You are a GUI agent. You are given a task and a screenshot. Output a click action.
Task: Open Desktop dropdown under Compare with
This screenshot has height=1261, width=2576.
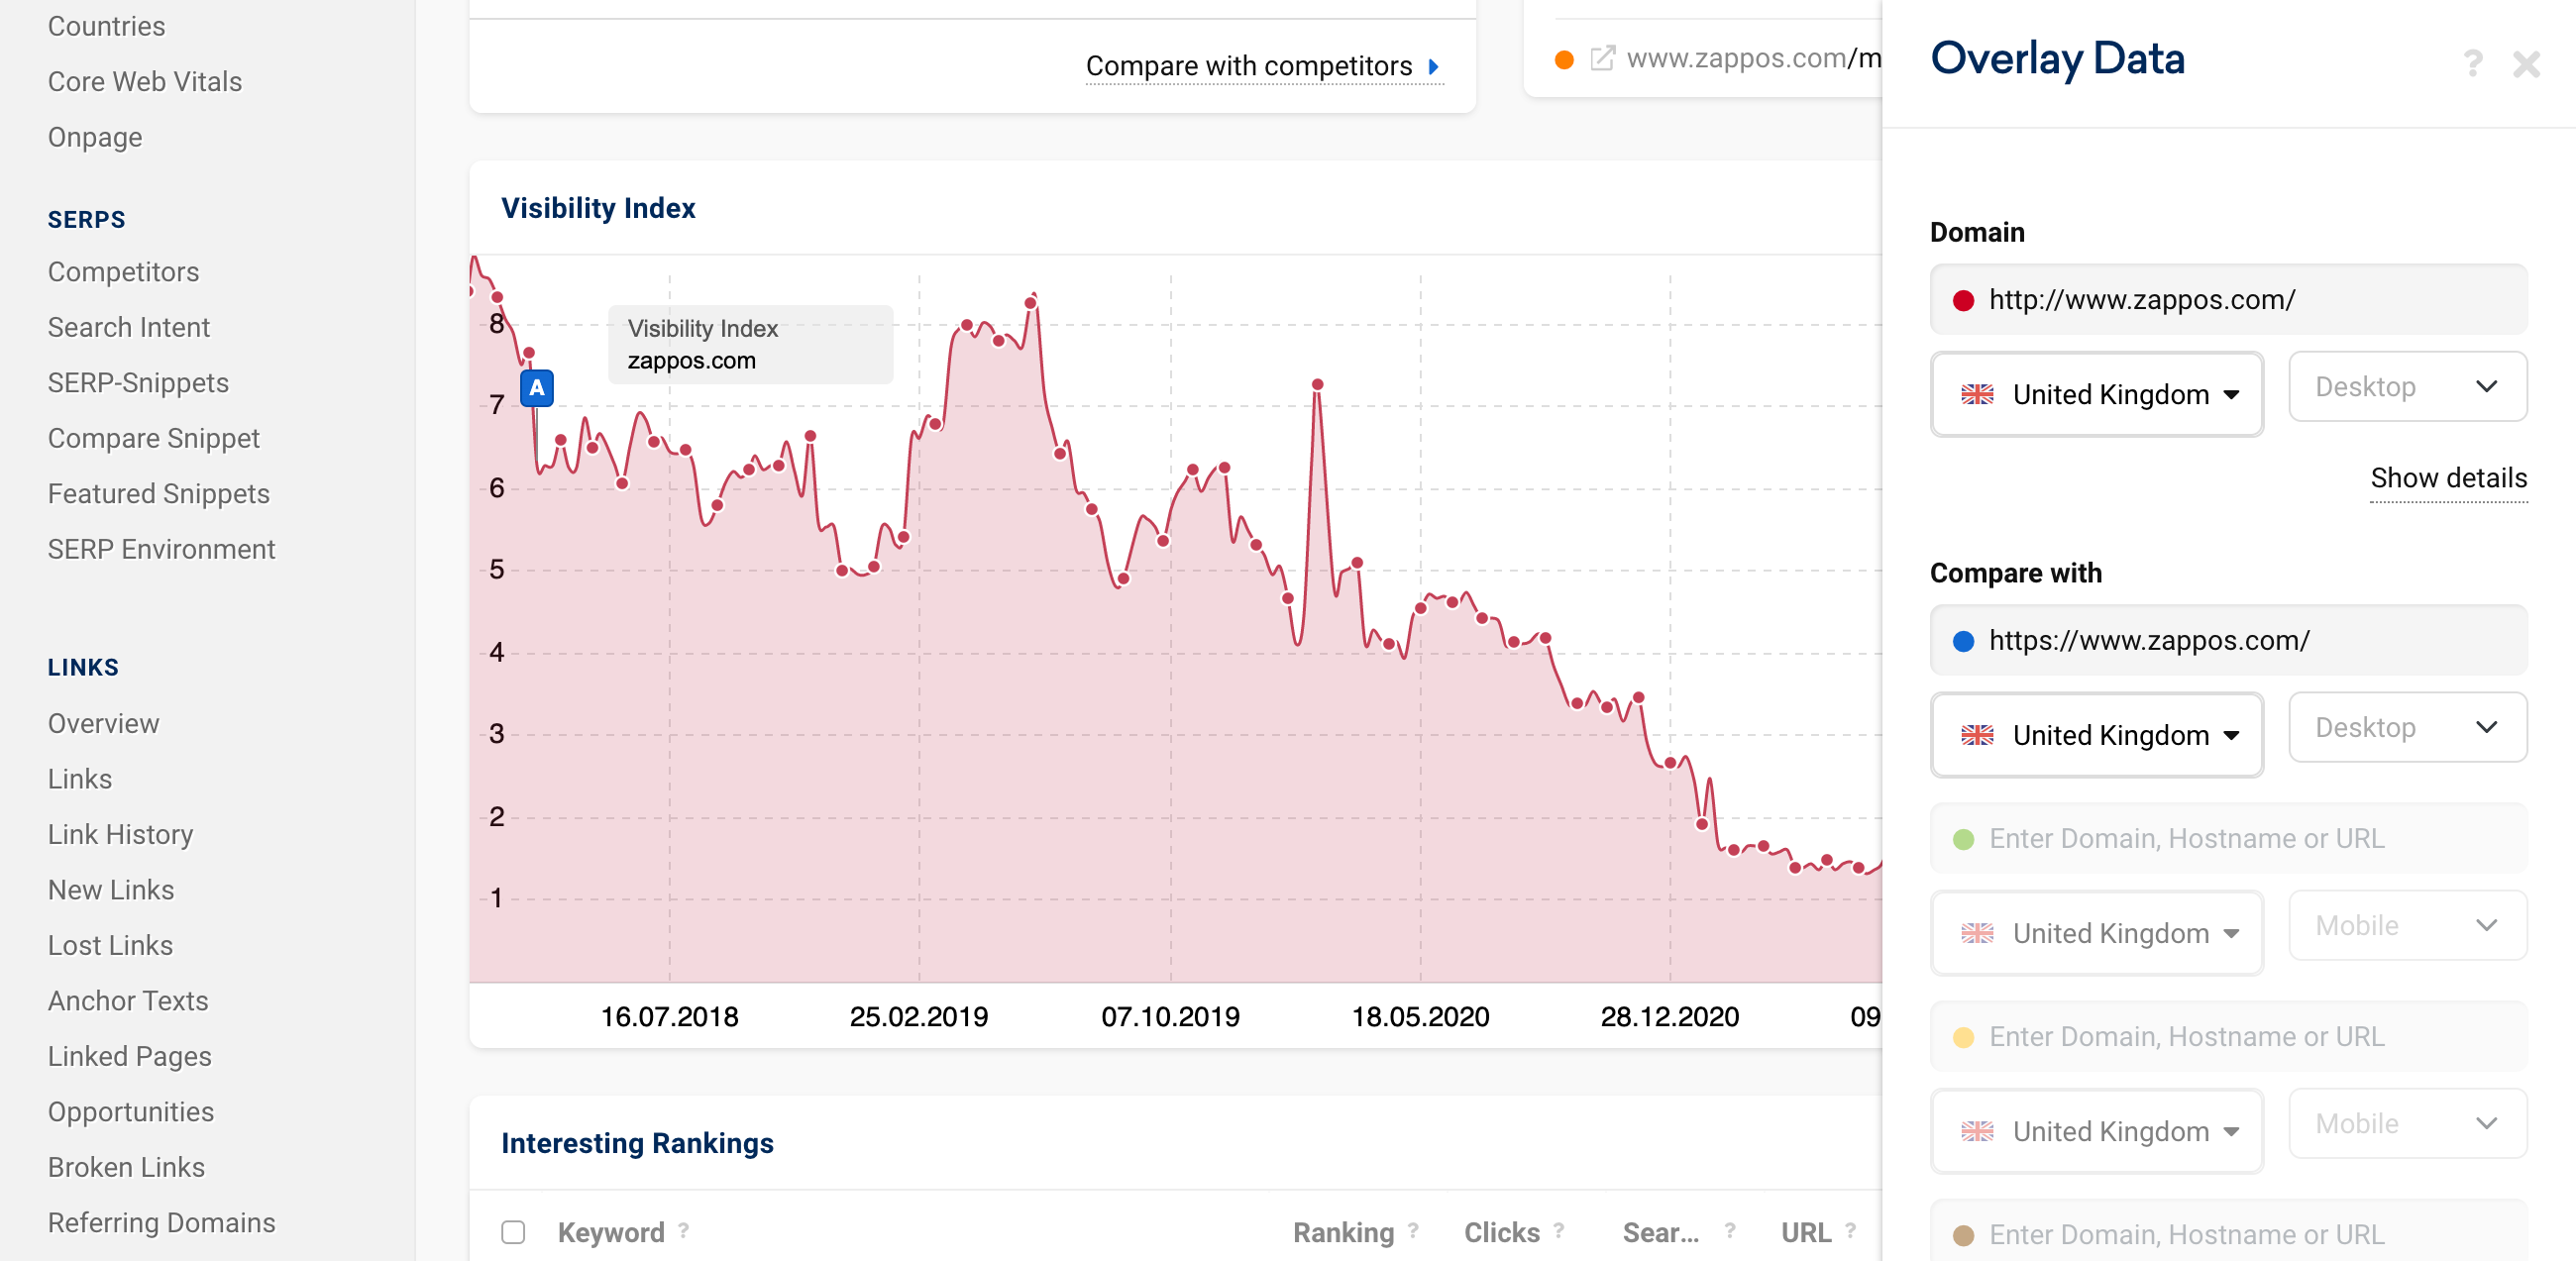(x=2407, y=728)
